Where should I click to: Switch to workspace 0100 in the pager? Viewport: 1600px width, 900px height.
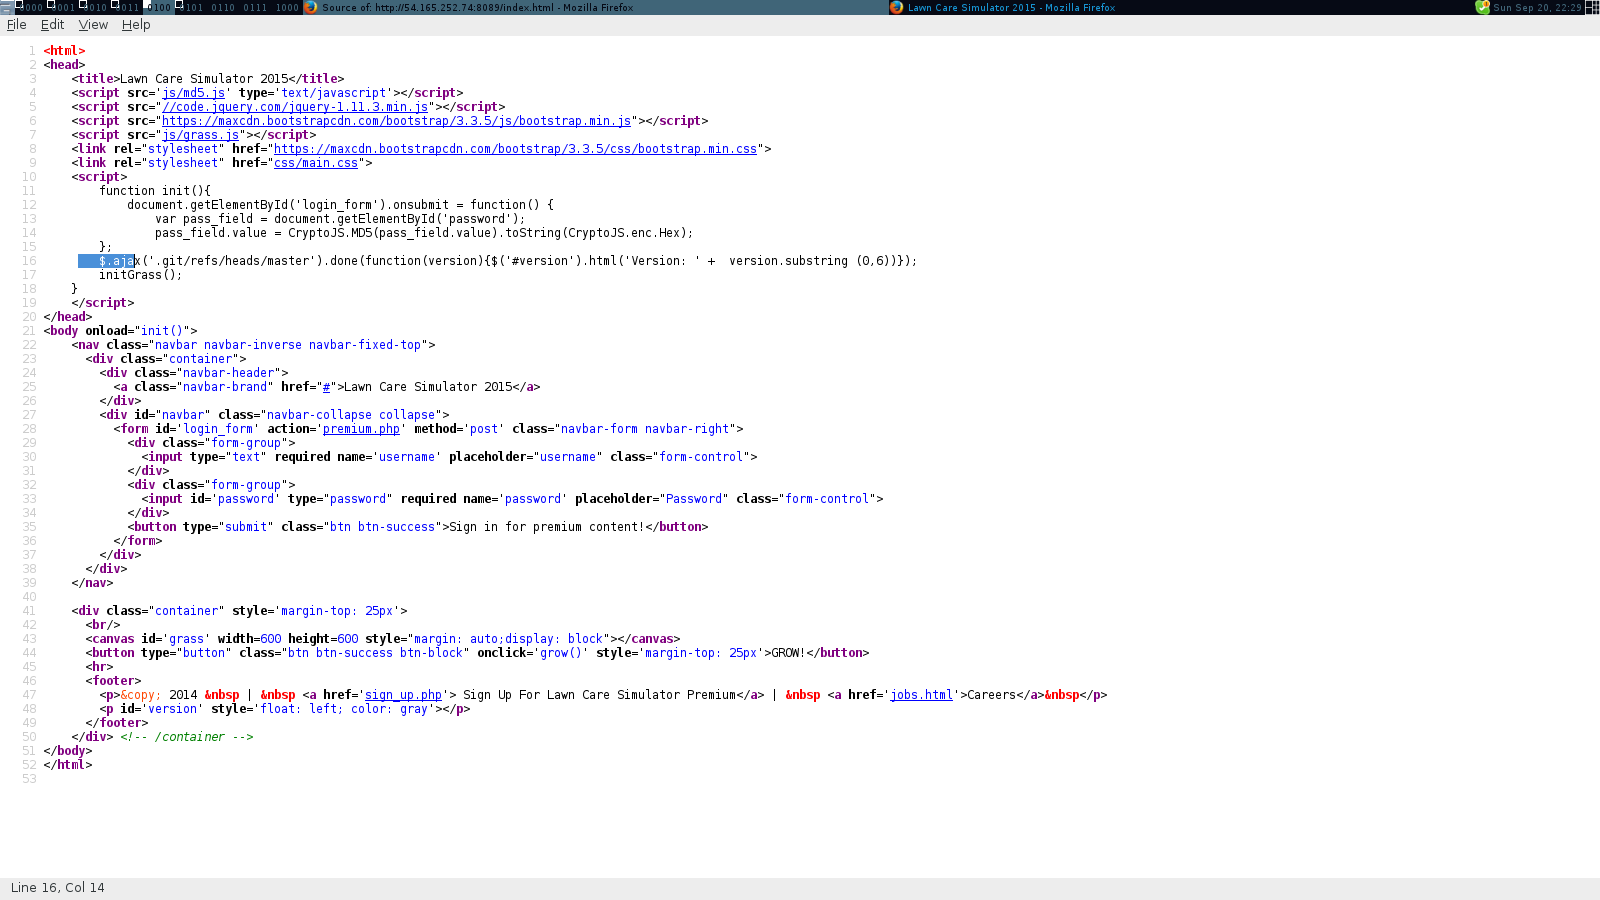click(x=159, y=7)
